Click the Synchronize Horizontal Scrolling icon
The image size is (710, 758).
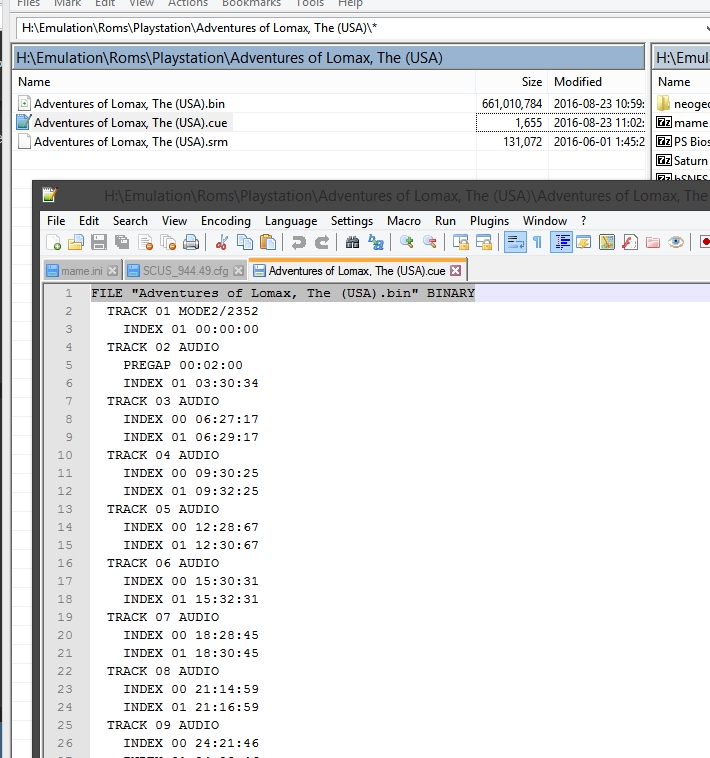point(483,242)
